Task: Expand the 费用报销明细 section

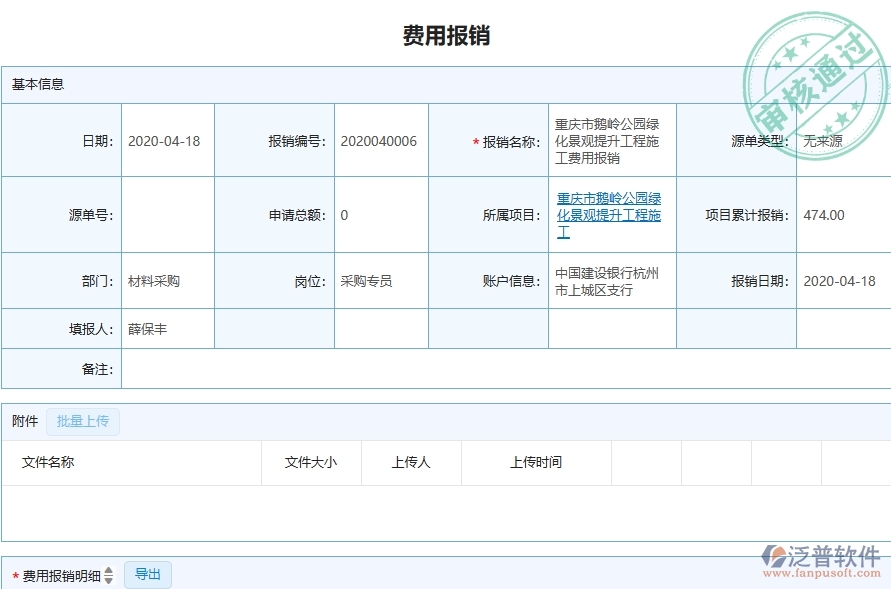Action: 60,574
